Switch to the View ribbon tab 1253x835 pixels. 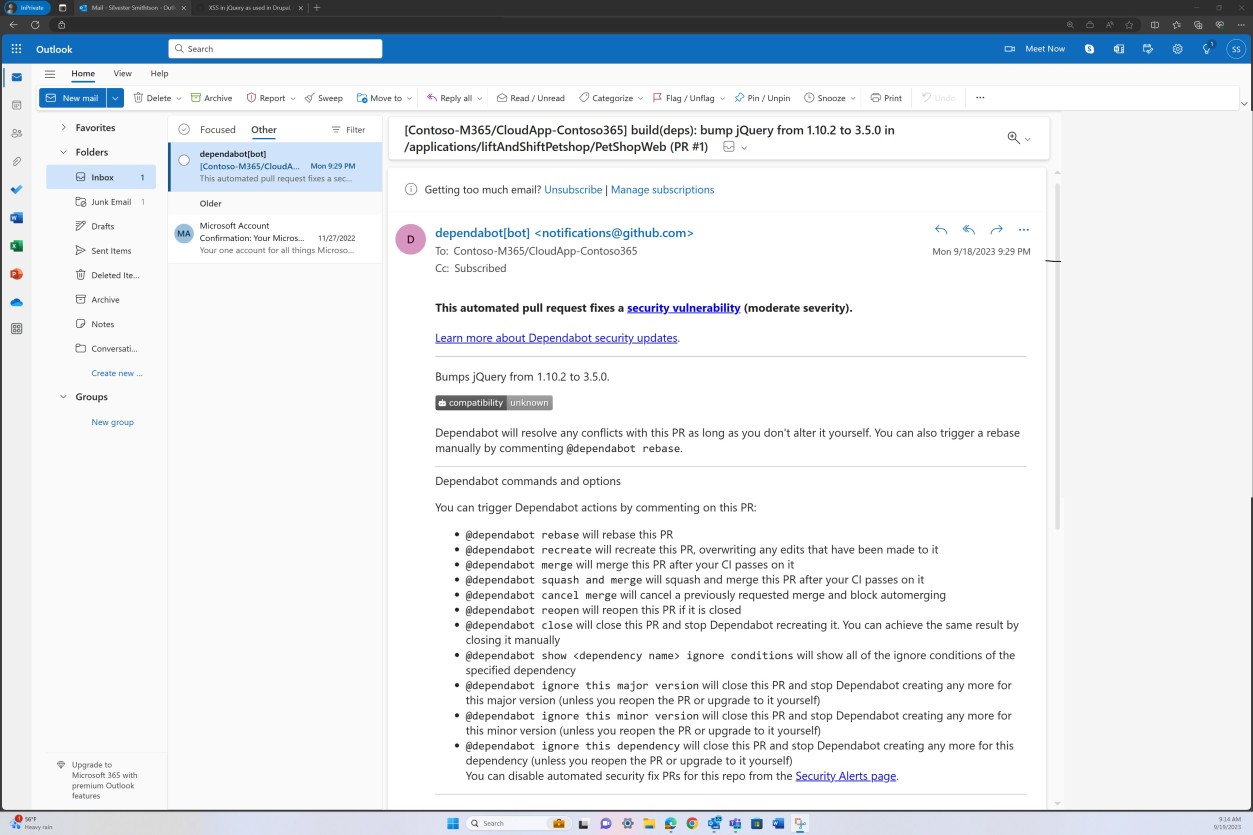pos(122,73)
